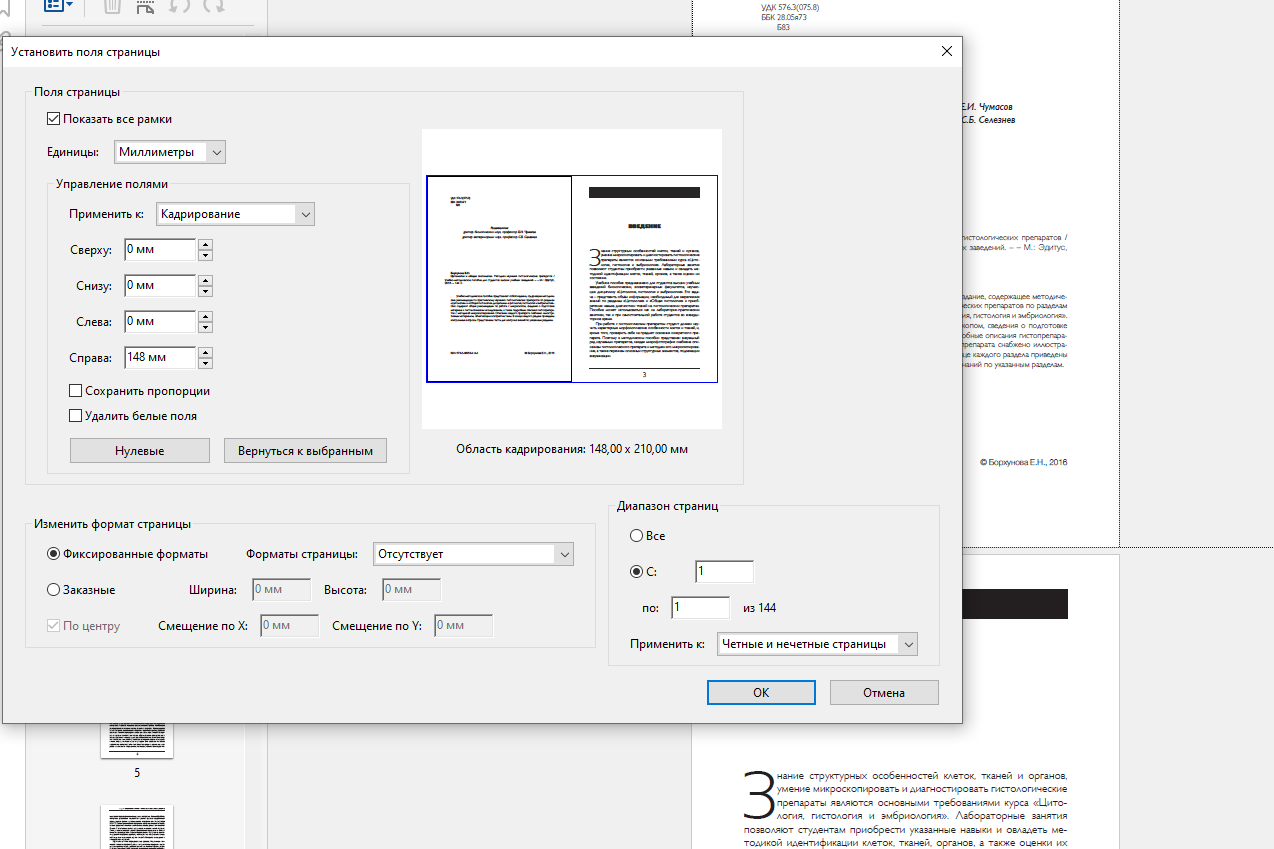Increase the Сверху margin with up arrow

(x=205, y=244)
